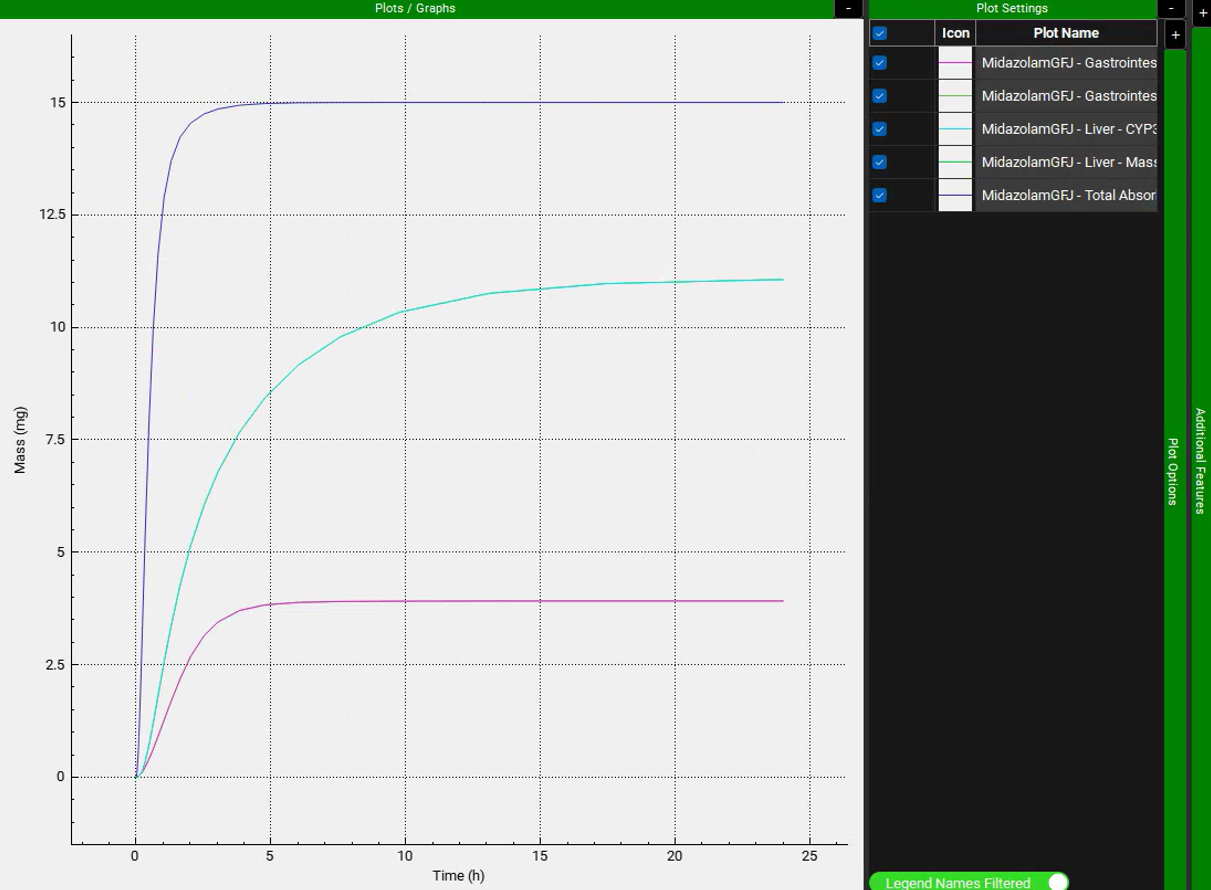The image size is (1211, 890).
Task: Click the green line icon for Liver Mass plot
Action: [955, 162]
